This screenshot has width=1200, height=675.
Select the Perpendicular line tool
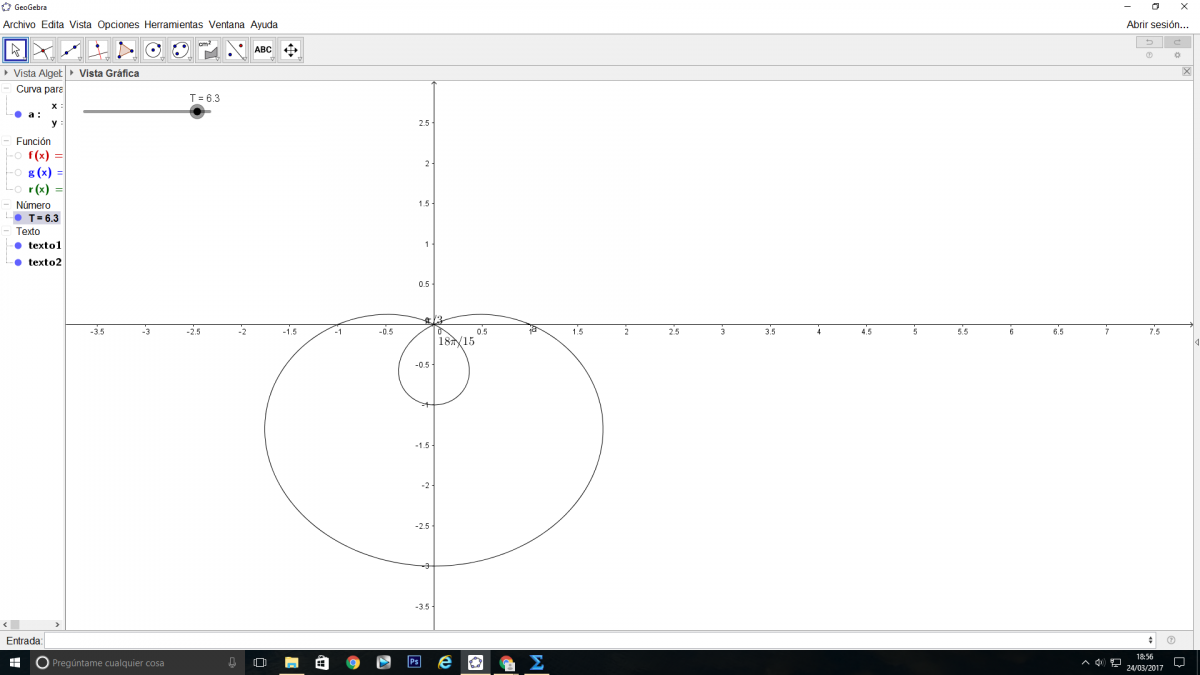98,50
